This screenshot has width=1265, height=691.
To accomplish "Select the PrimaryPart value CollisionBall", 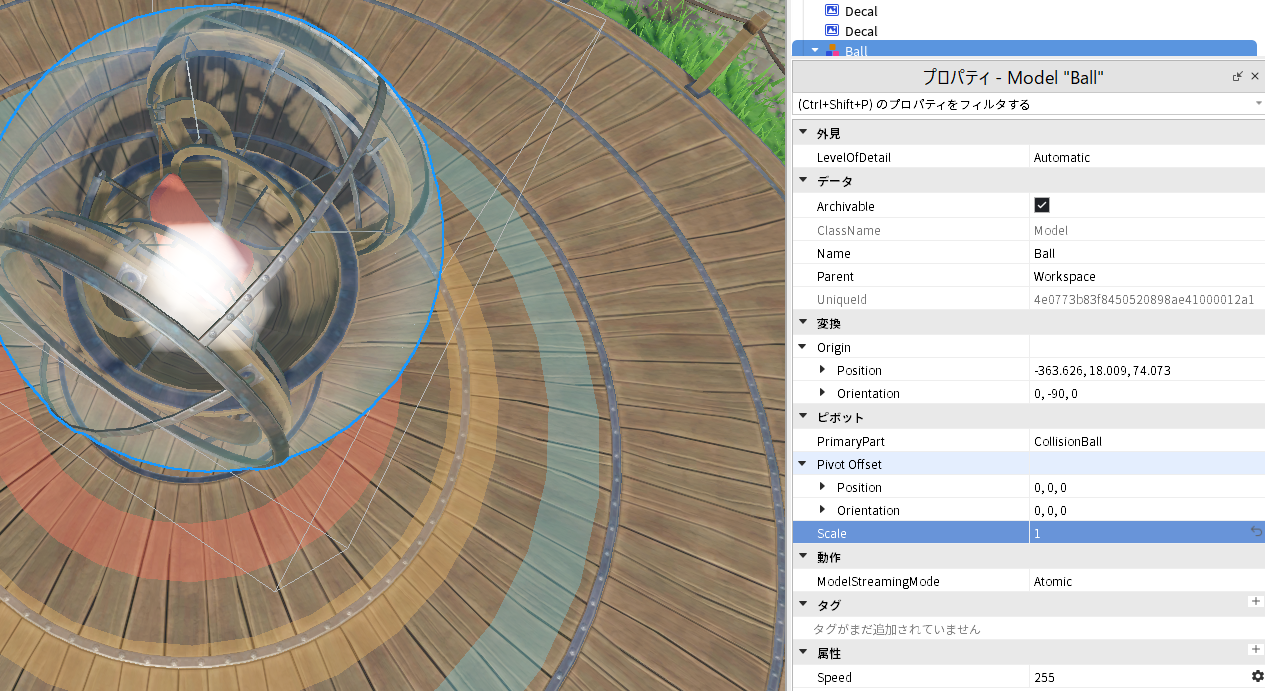I will [x=1147, y=441].
